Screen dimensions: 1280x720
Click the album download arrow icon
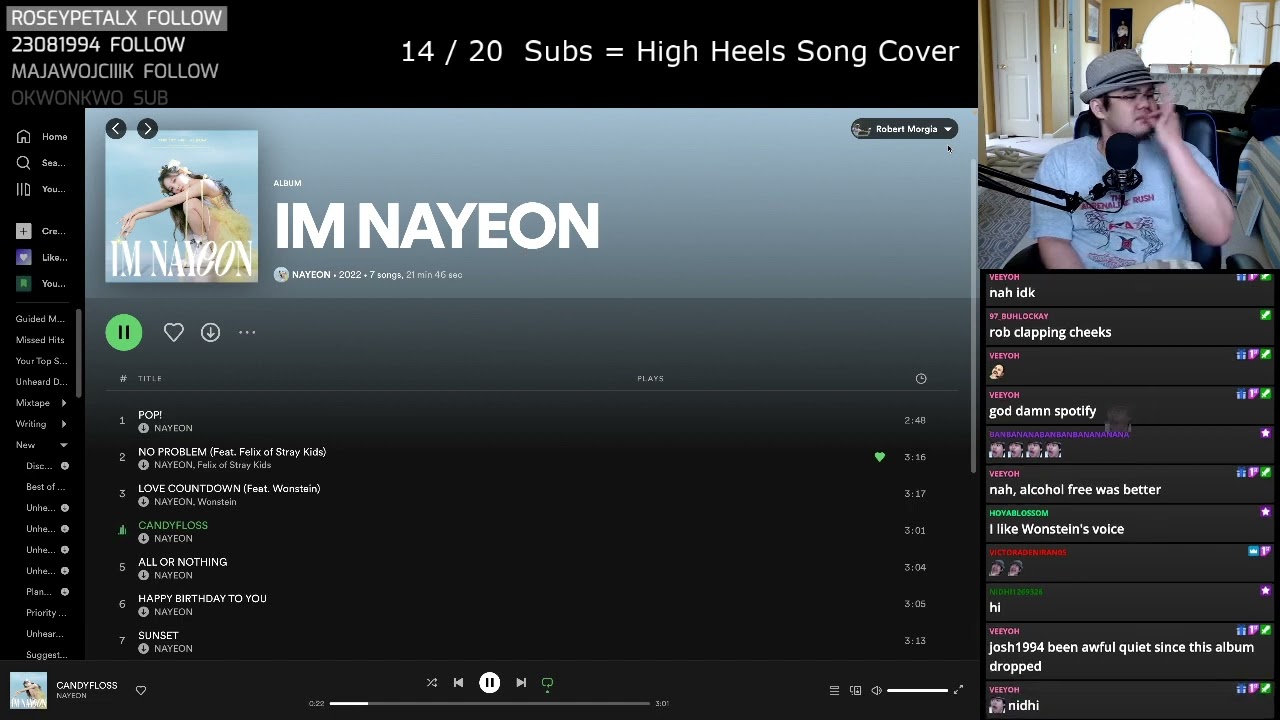[x=210, y=332]
